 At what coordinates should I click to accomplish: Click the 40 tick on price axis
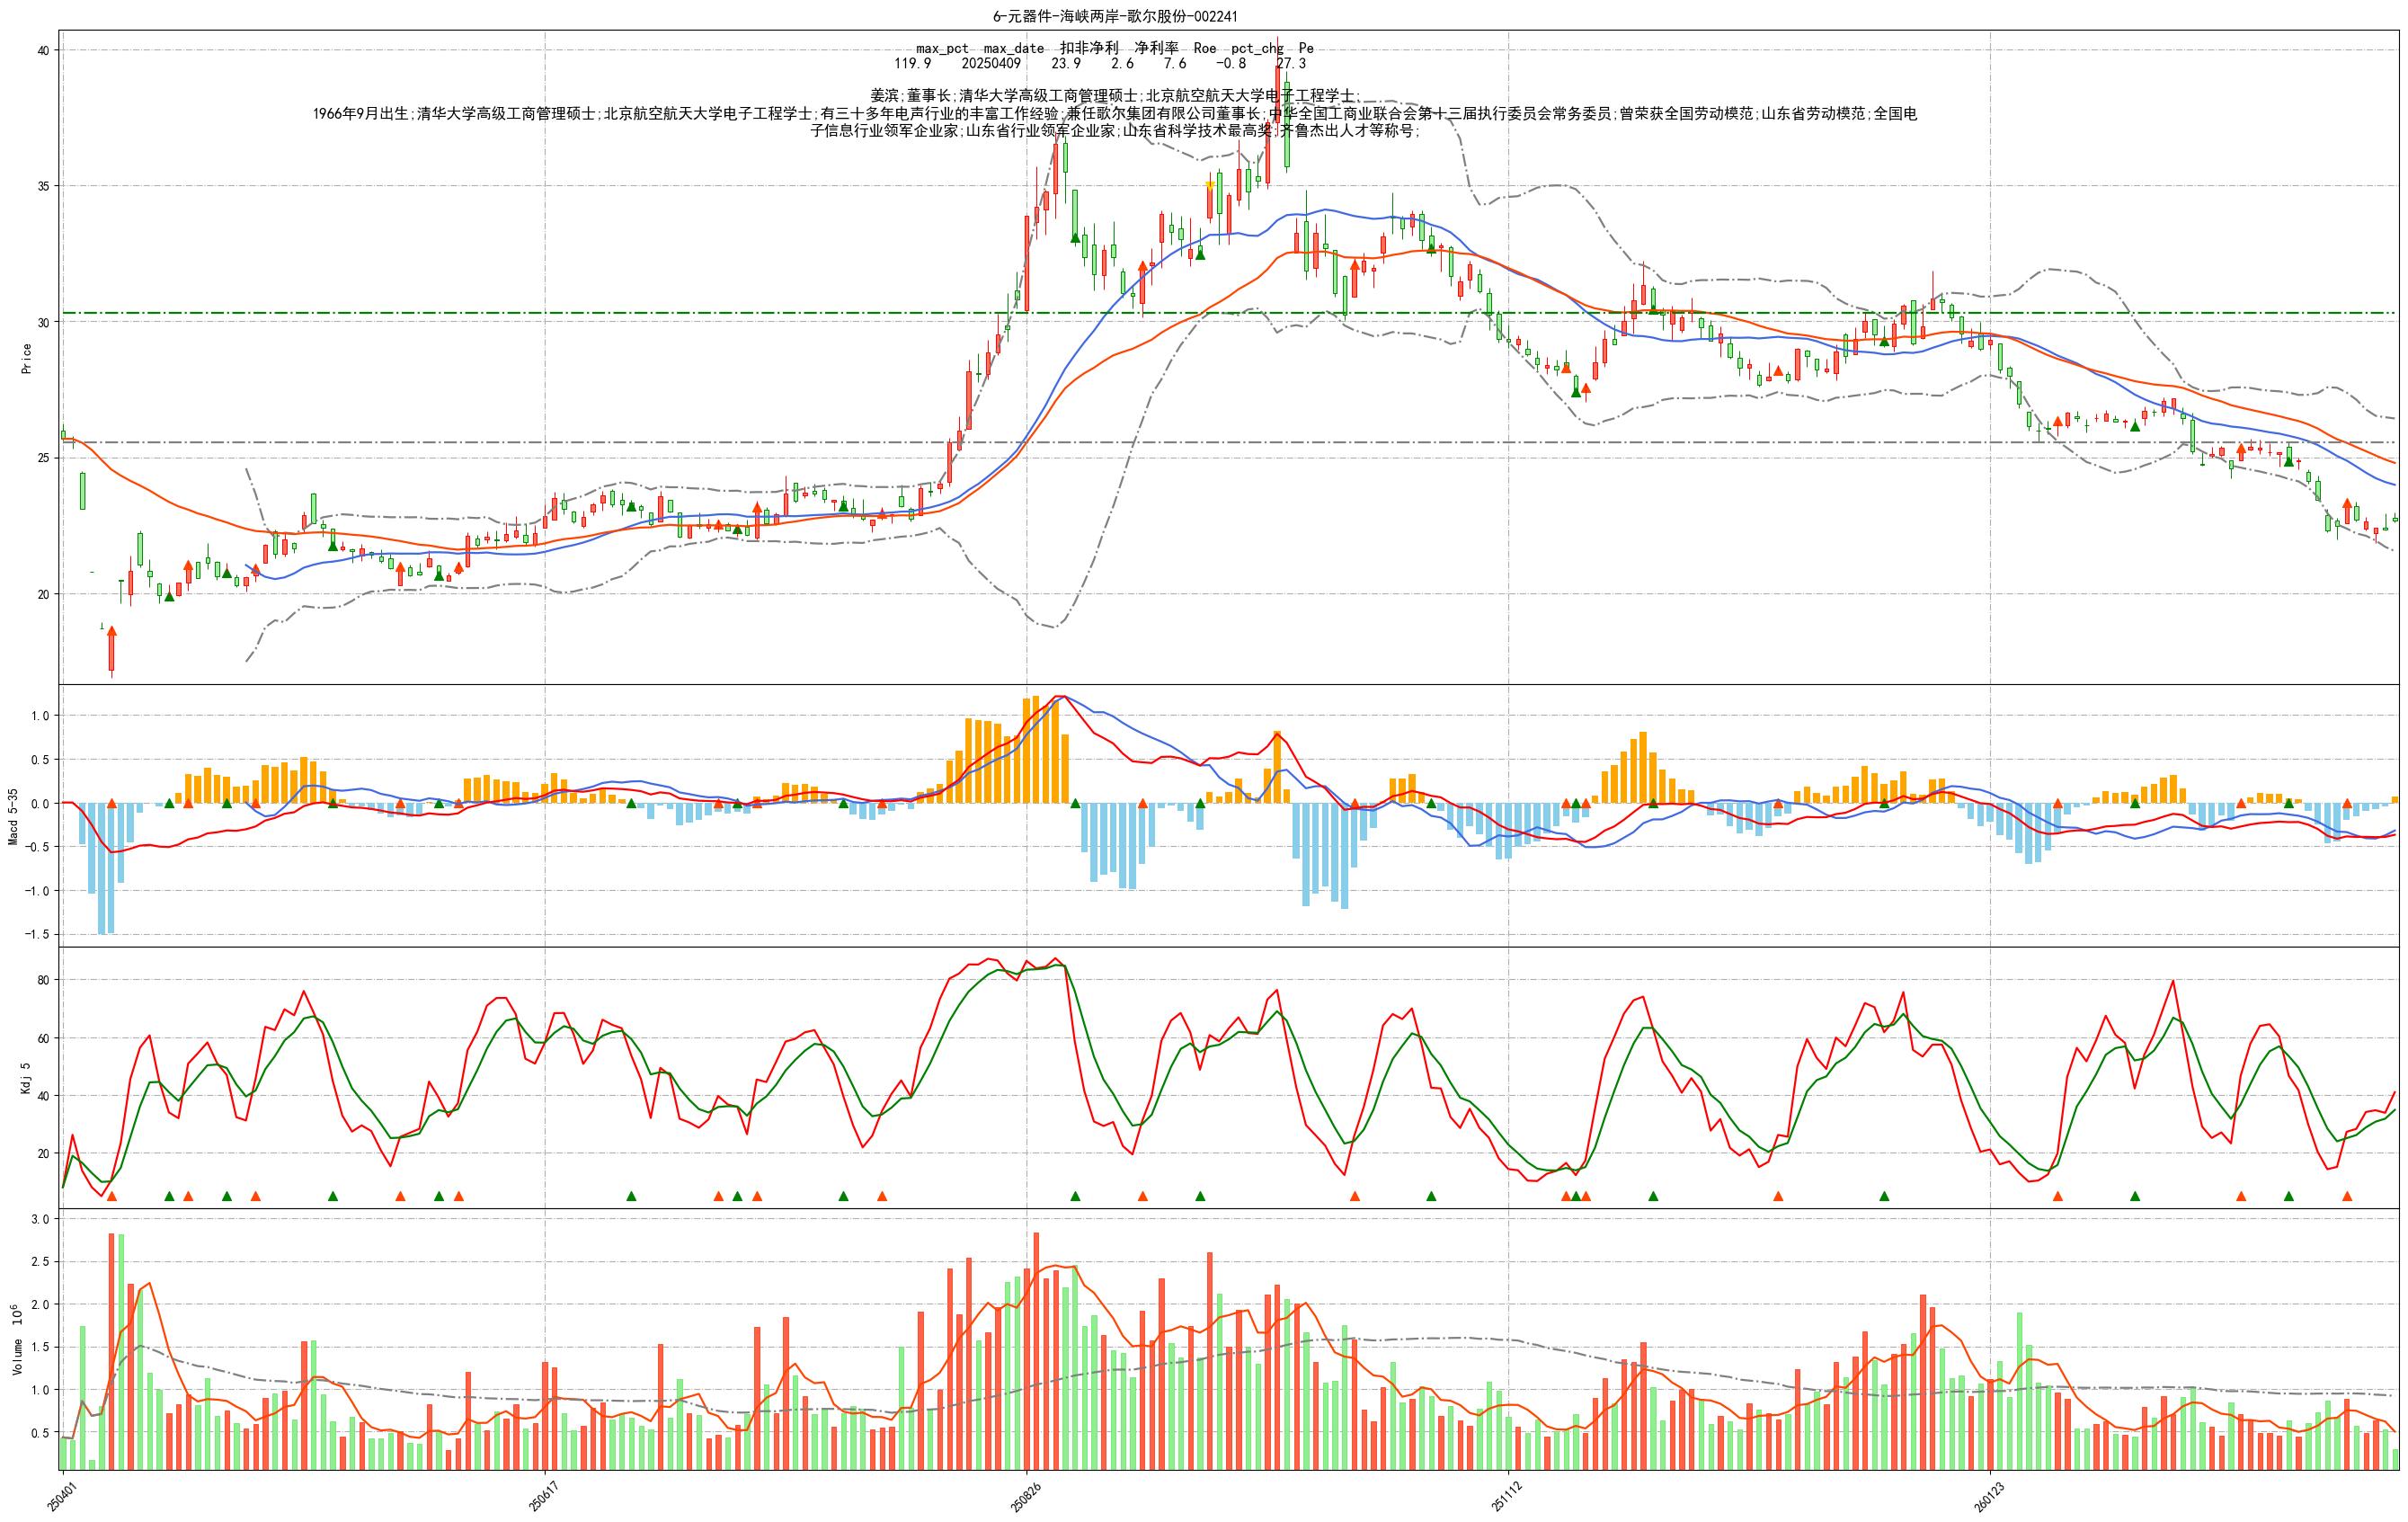(x=44, y=50)
